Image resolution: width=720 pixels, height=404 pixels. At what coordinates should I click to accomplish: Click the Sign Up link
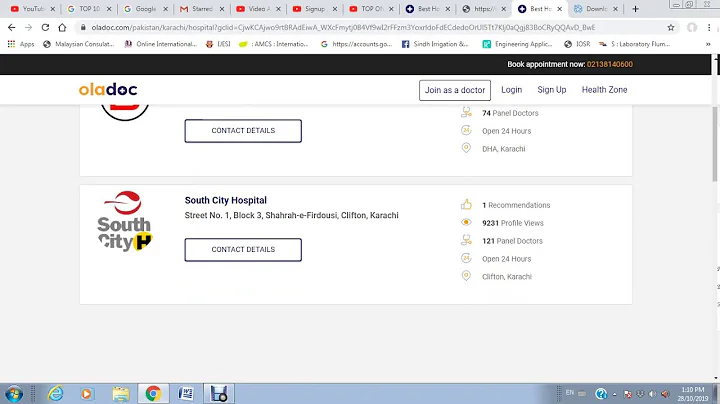click(551, 90)
